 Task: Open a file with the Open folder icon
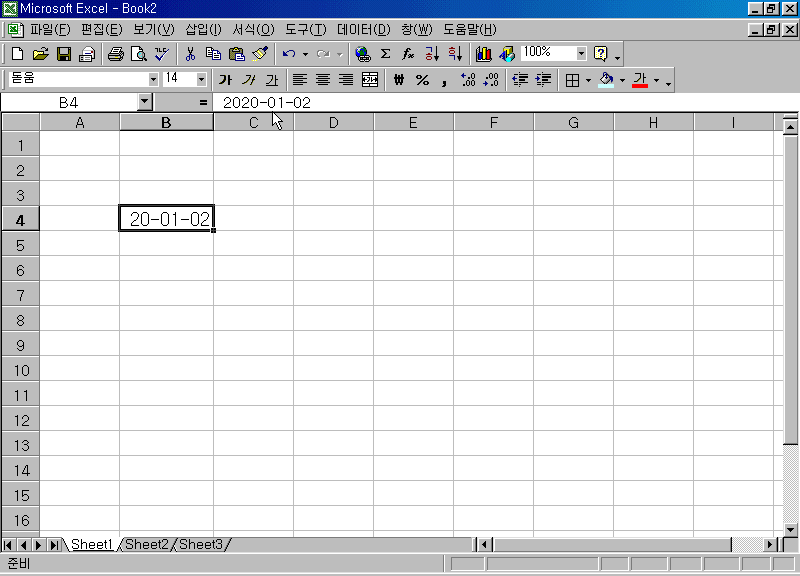(x=40, y=54)
